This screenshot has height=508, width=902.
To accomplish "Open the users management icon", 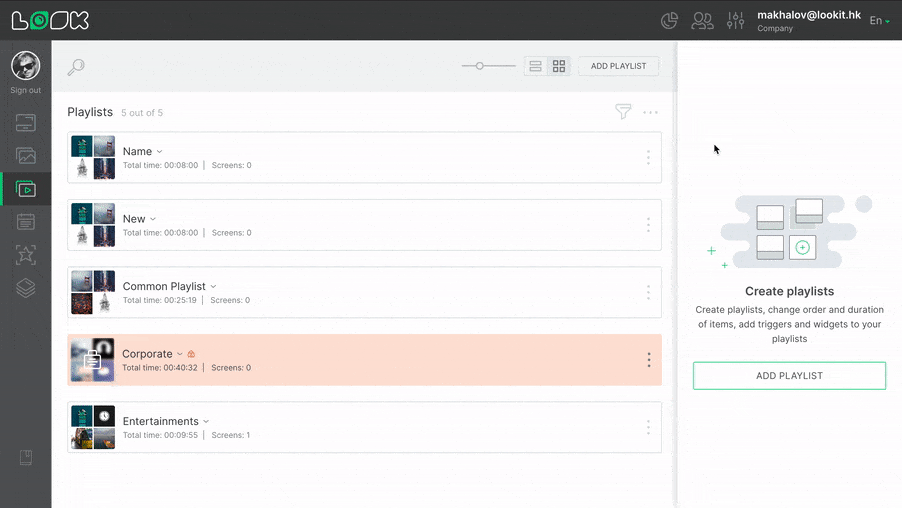I will coord(702,20).
